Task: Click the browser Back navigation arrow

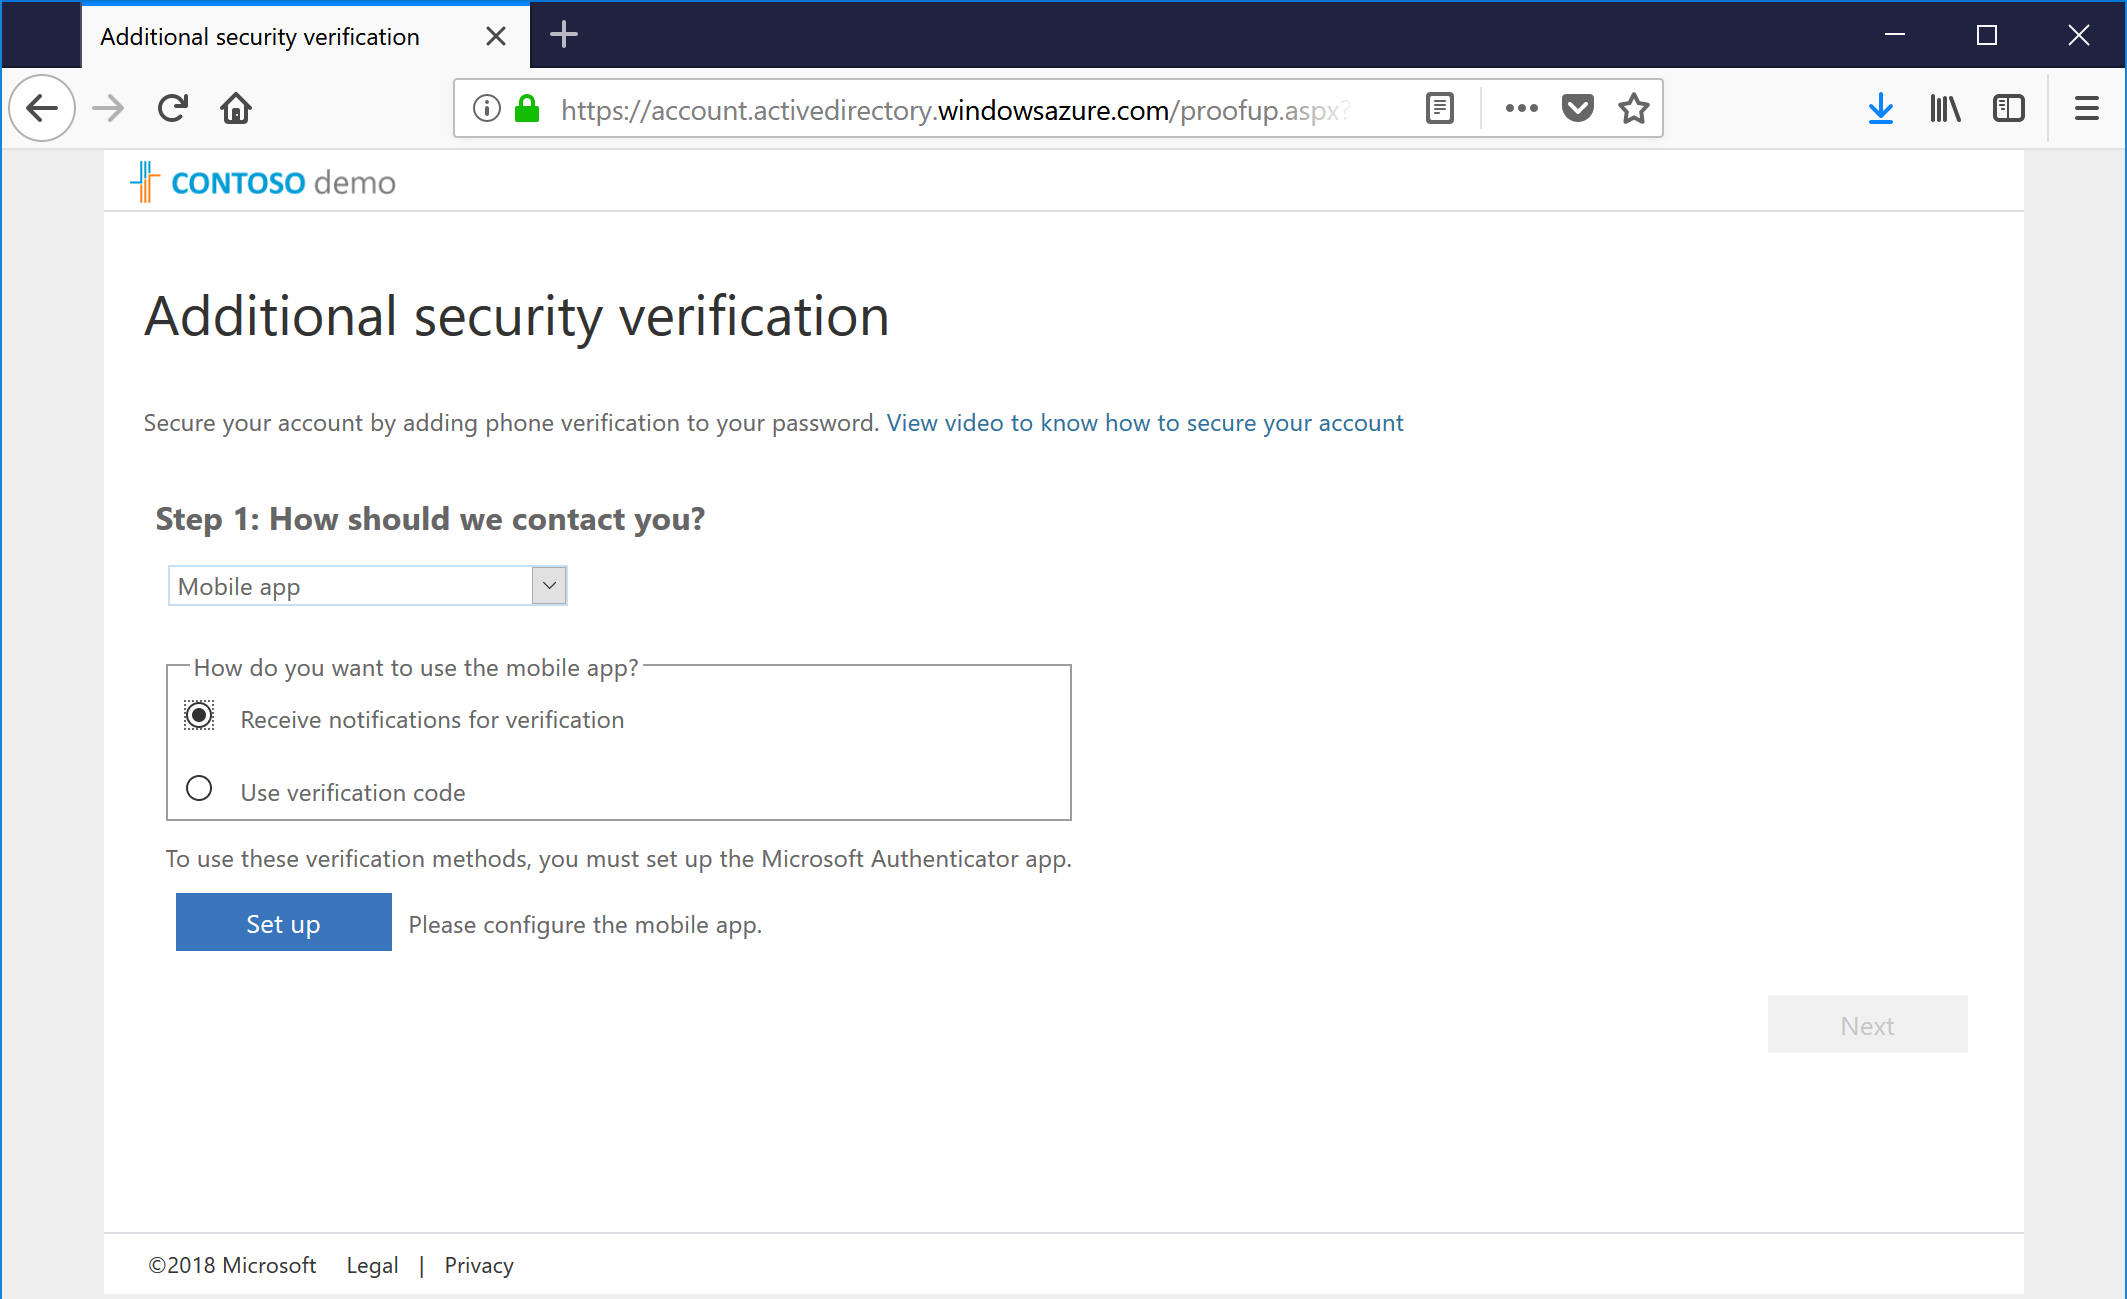Action: coord(42,108)
